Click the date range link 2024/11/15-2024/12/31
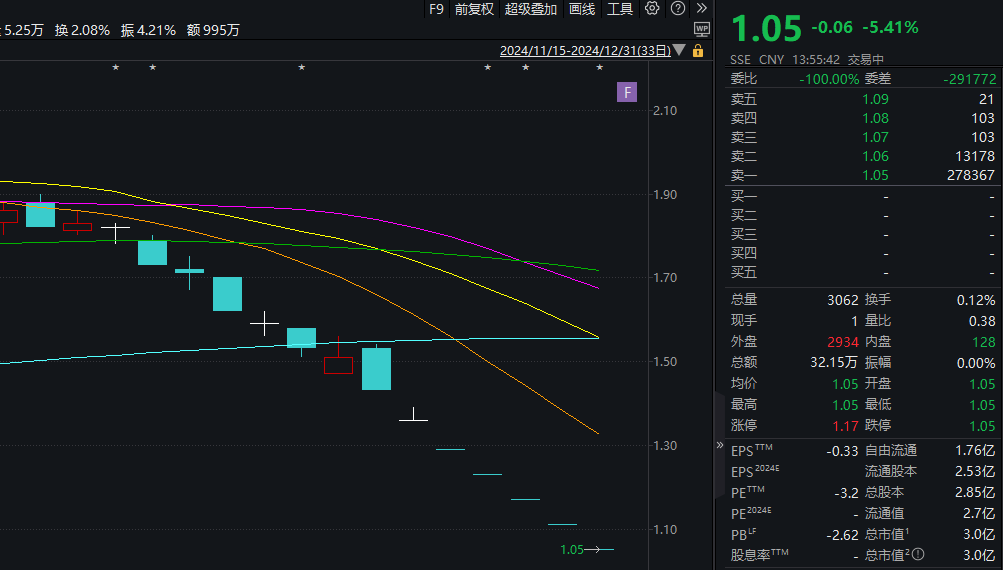The width and height of the screenshot is (1003, 570). coord(585,51)
